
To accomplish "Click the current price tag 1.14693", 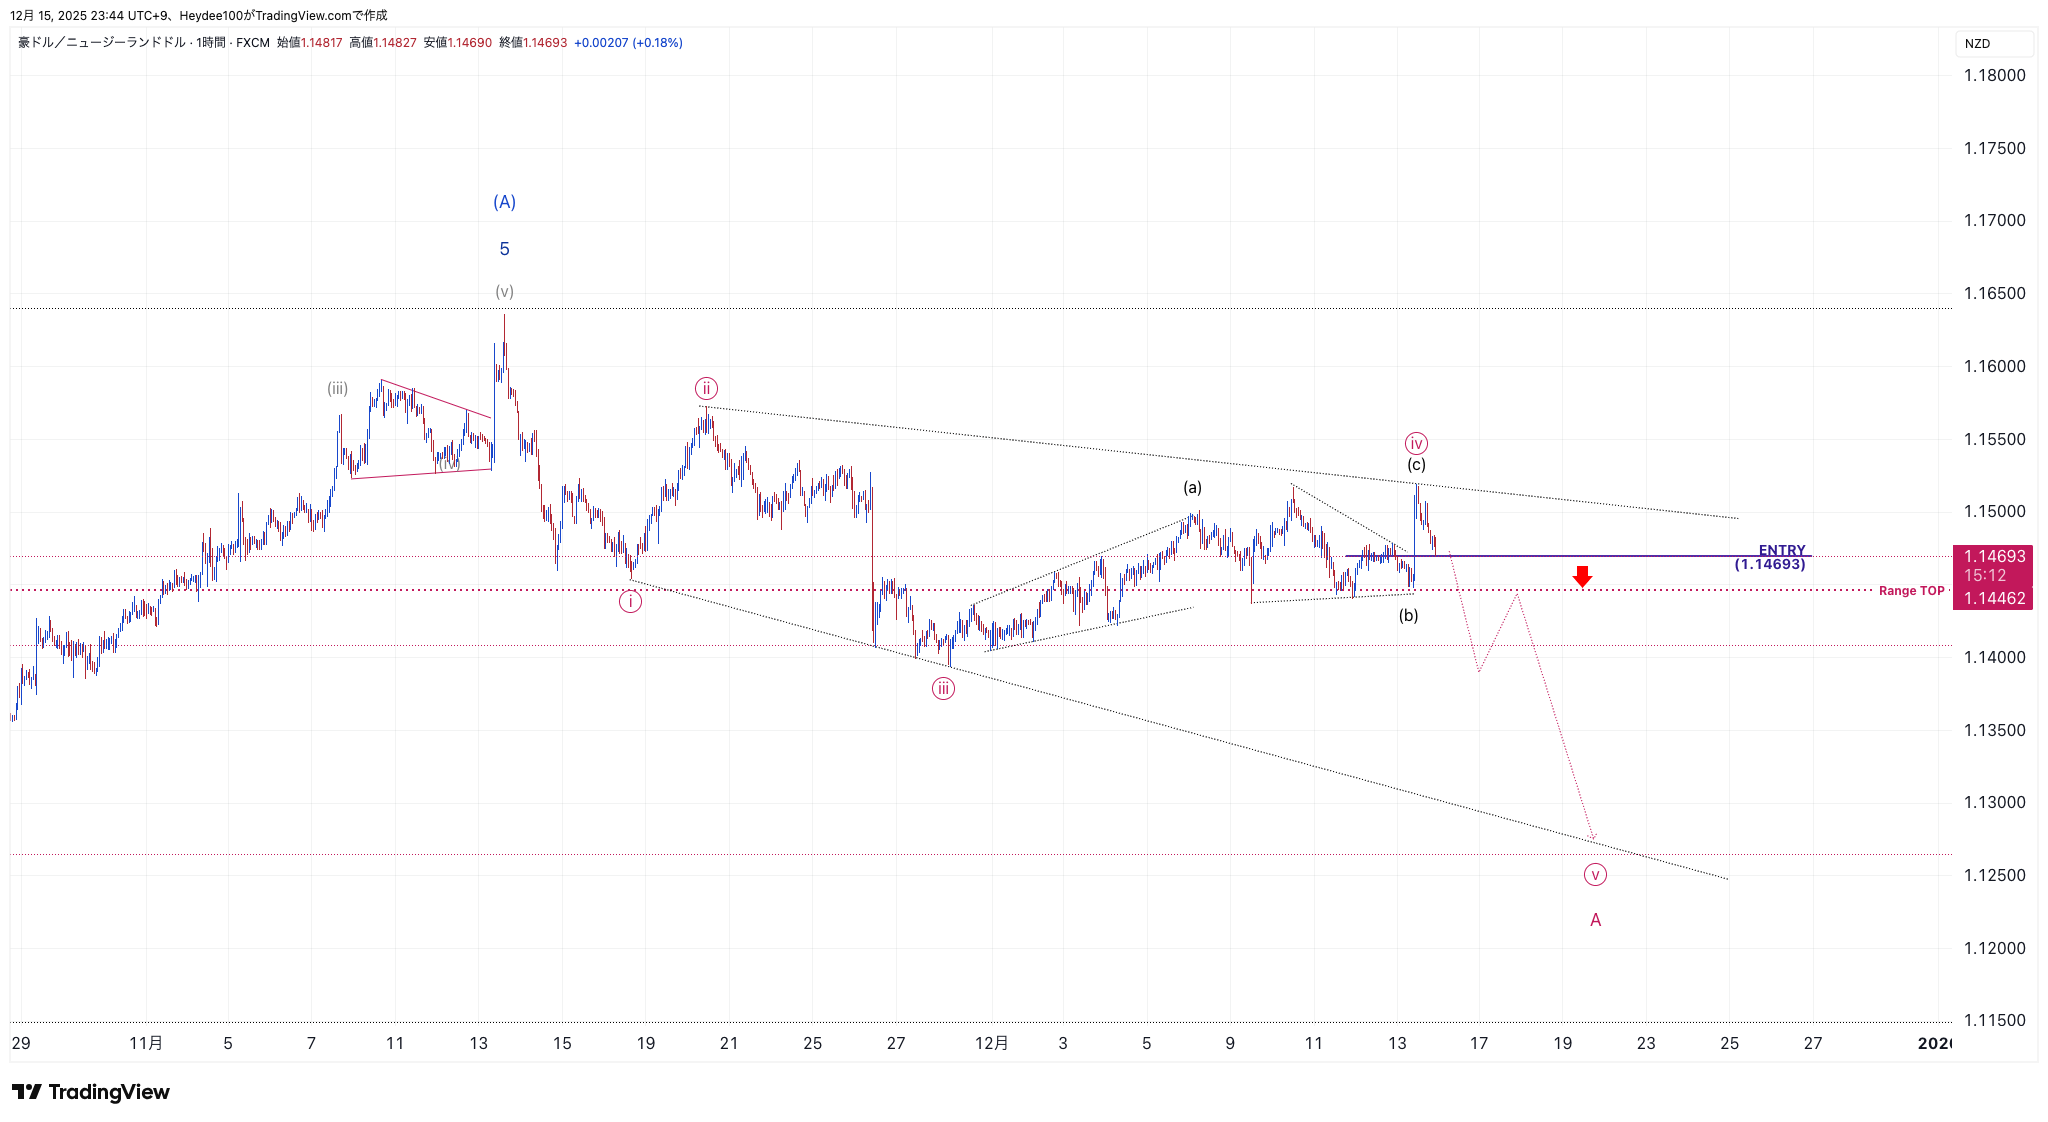I will [1994, 556].
